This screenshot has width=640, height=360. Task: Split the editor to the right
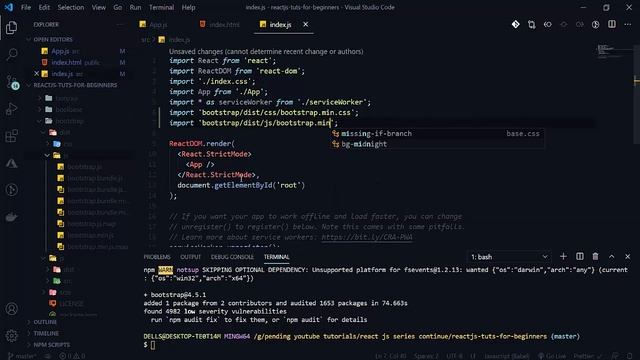[611, 24]
